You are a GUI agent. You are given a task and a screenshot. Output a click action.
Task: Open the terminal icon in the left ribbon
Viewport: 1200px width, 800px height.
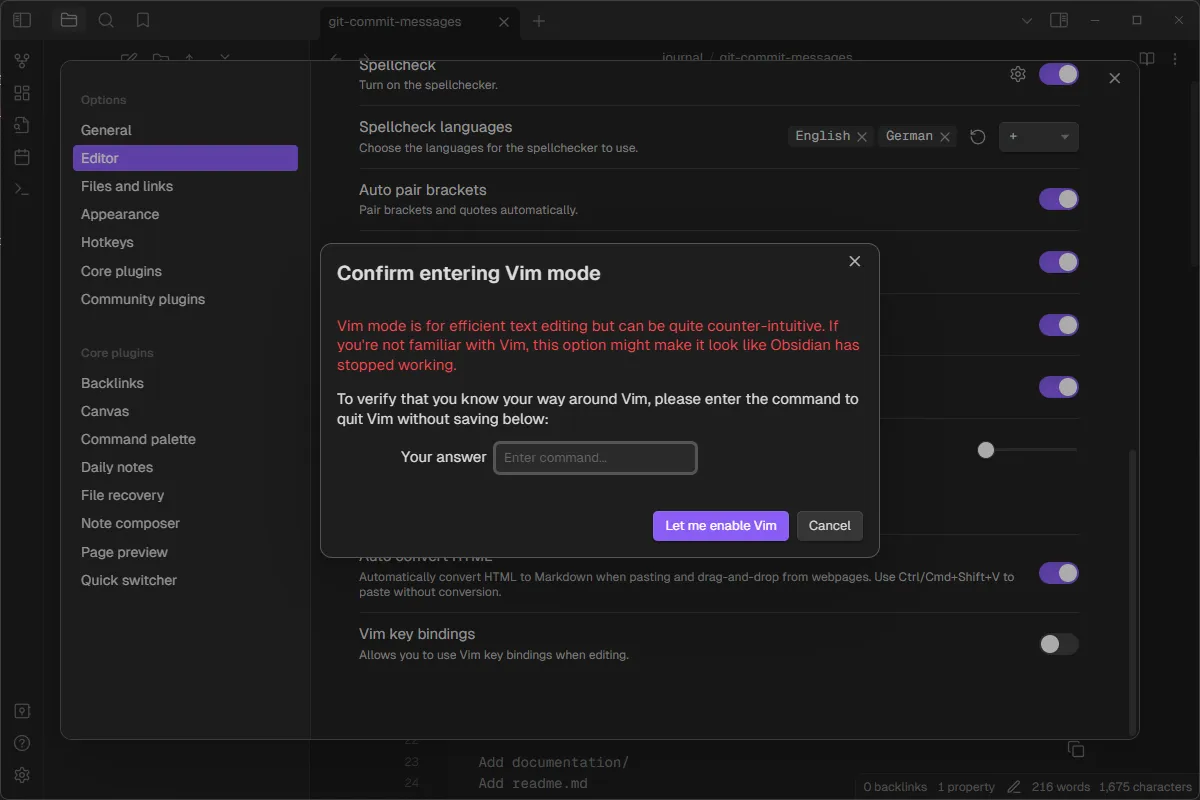22,188
